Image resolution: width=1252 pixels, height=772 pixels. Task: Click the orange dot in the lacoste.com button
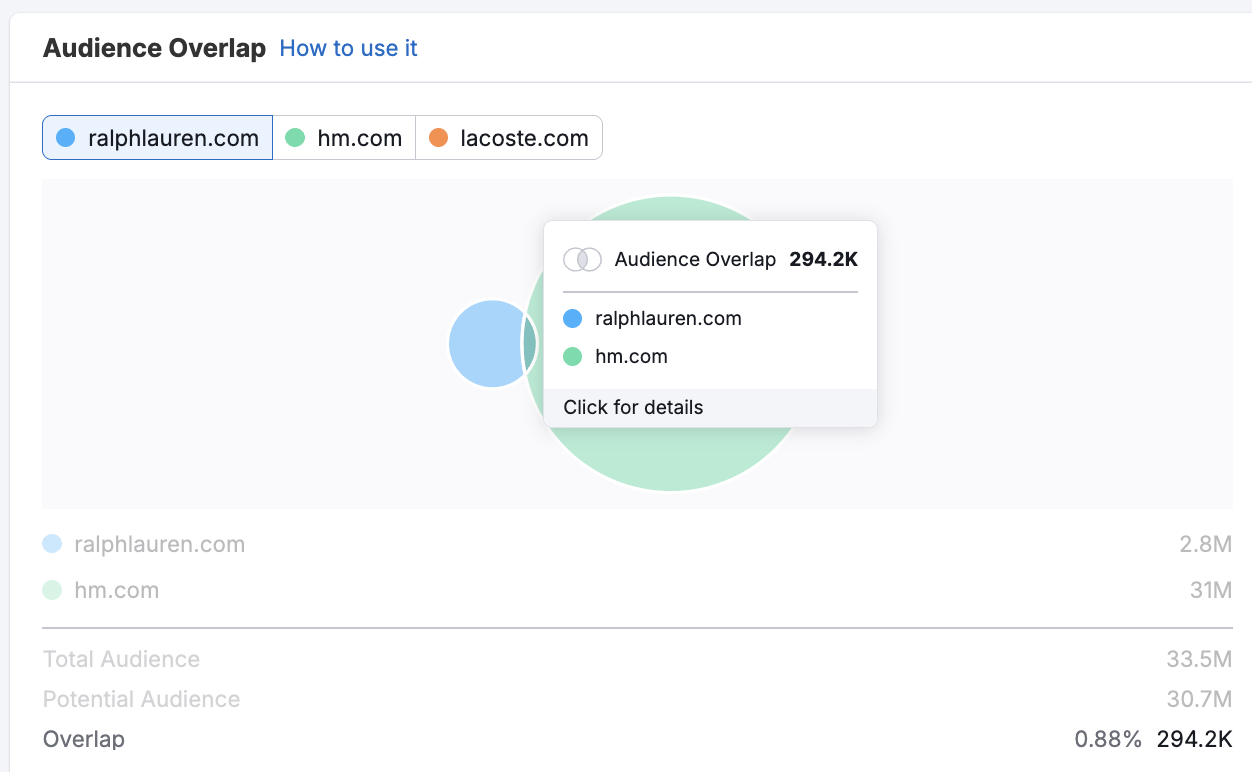point(438,138)
